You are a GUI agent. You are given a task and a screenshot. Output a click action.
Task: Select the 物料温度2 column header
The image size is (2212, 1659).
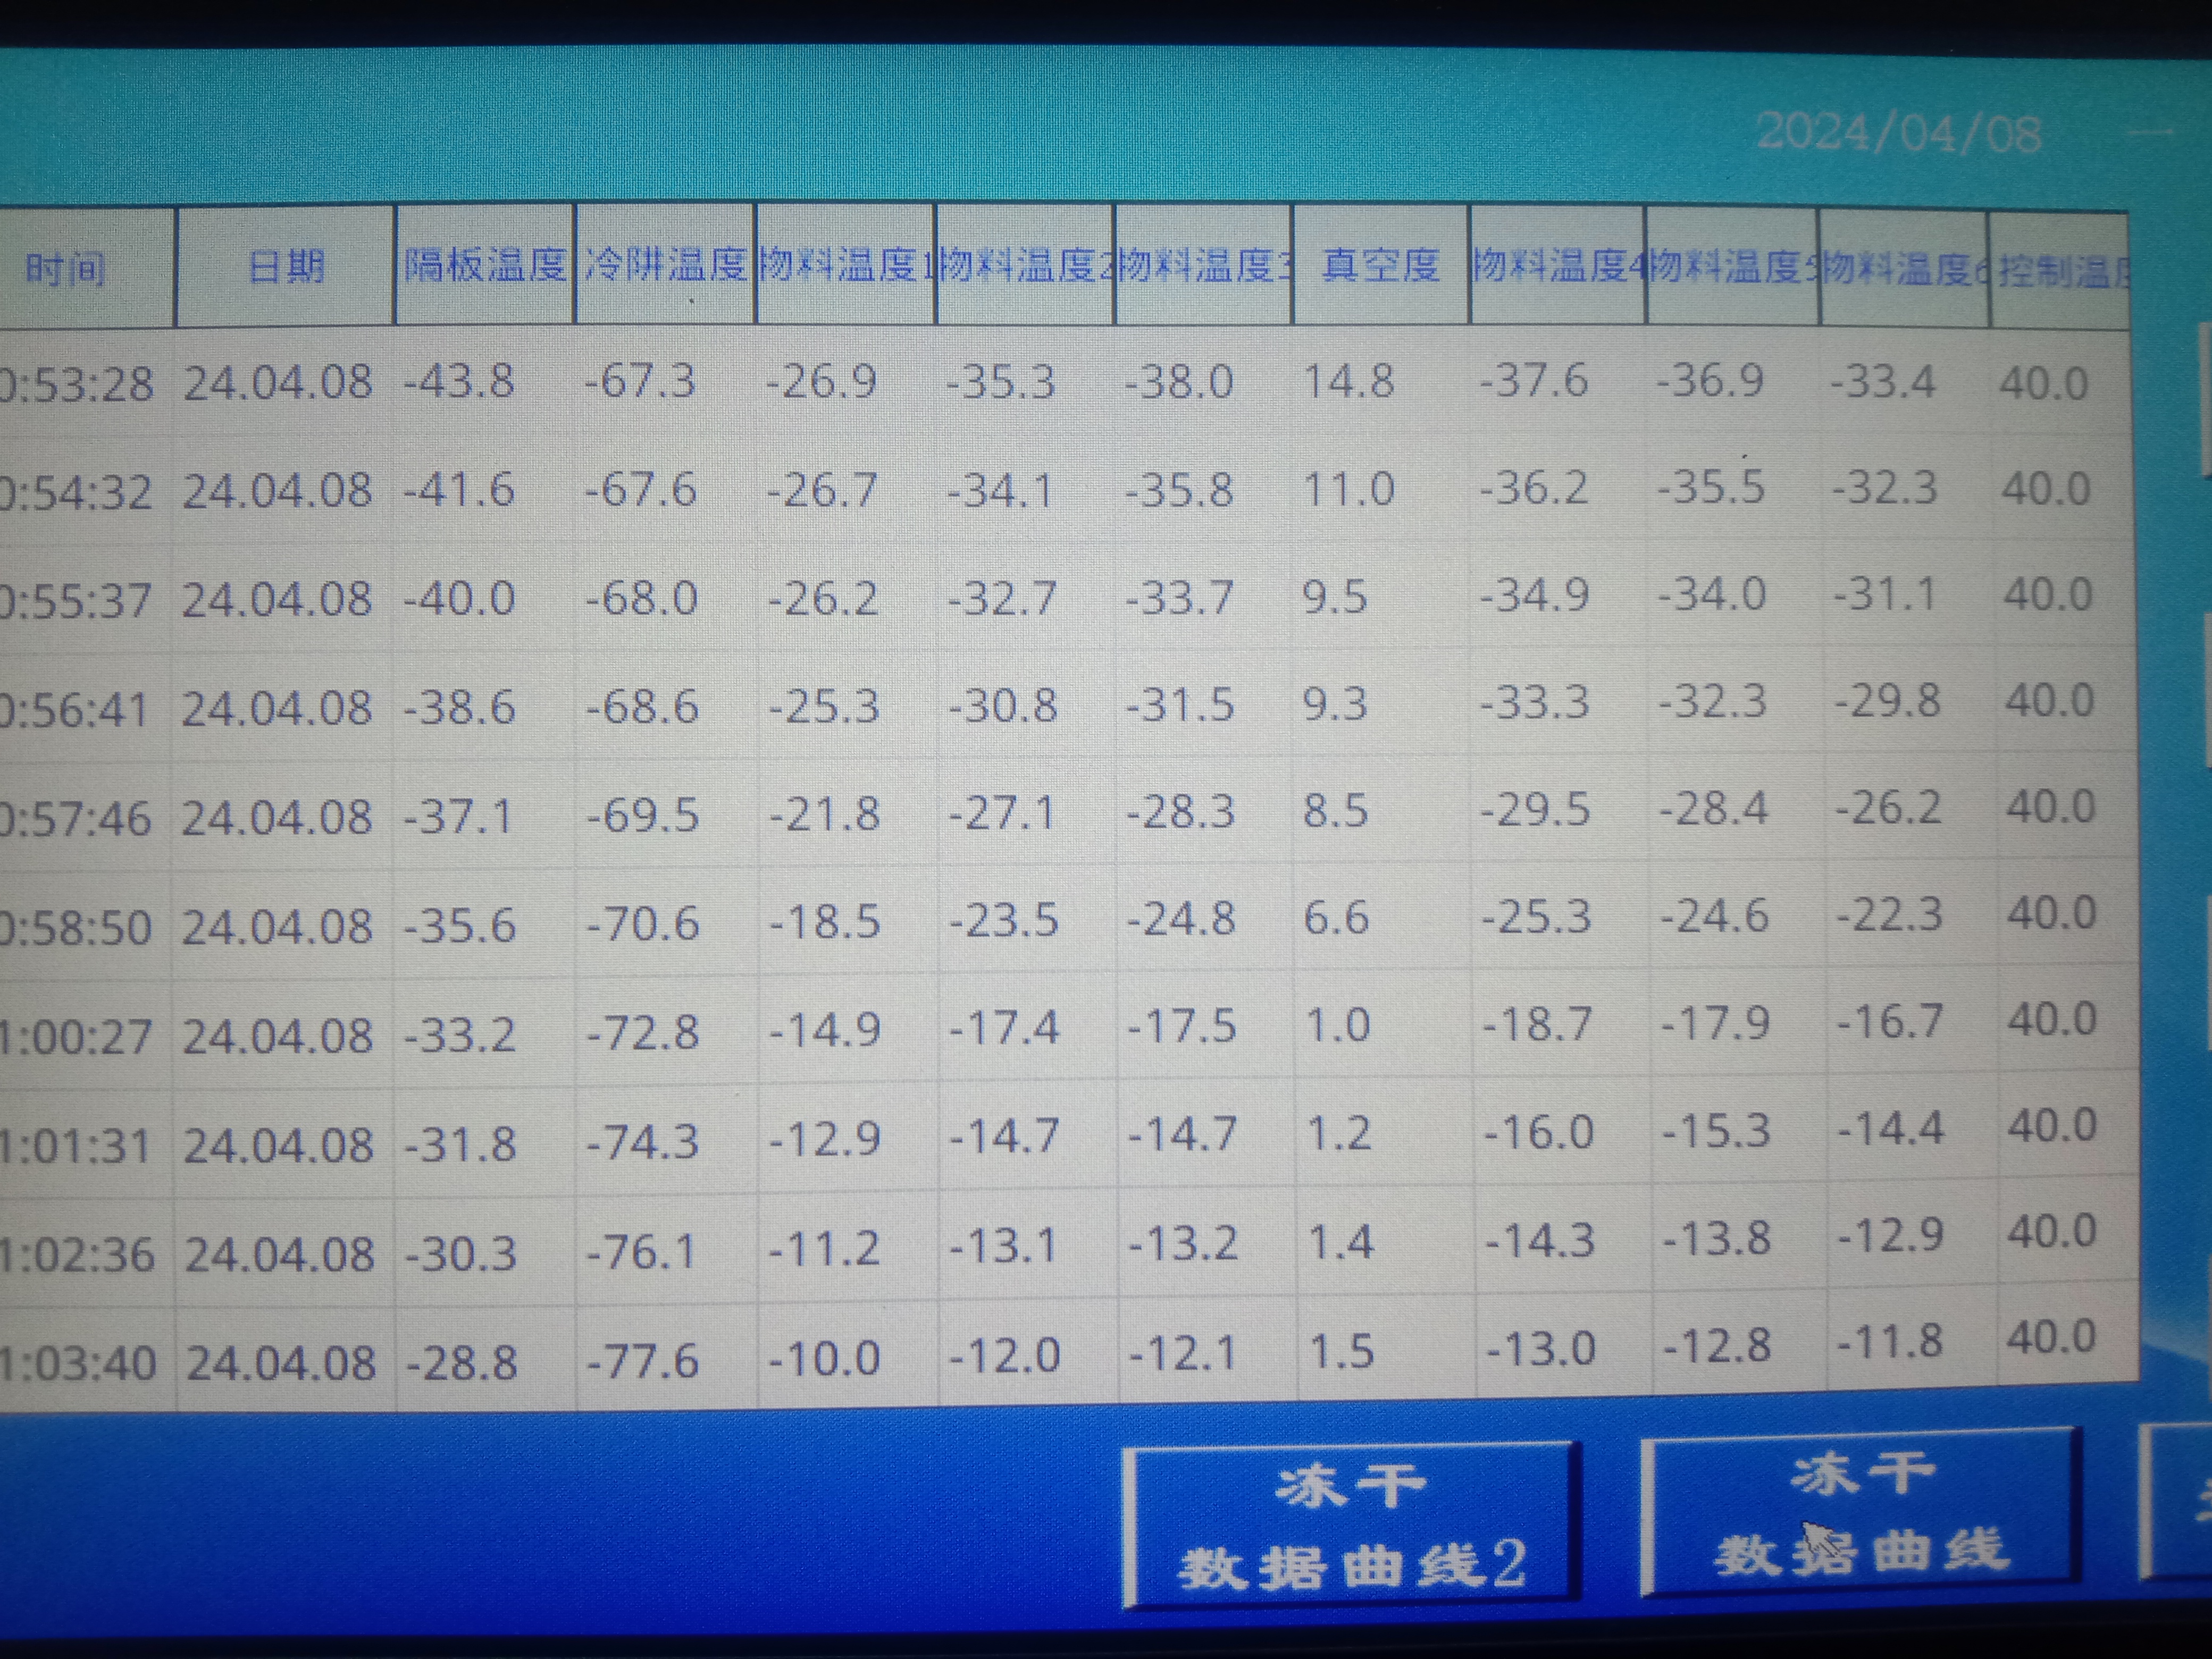pyautogui.click(x=1025, y=265)
